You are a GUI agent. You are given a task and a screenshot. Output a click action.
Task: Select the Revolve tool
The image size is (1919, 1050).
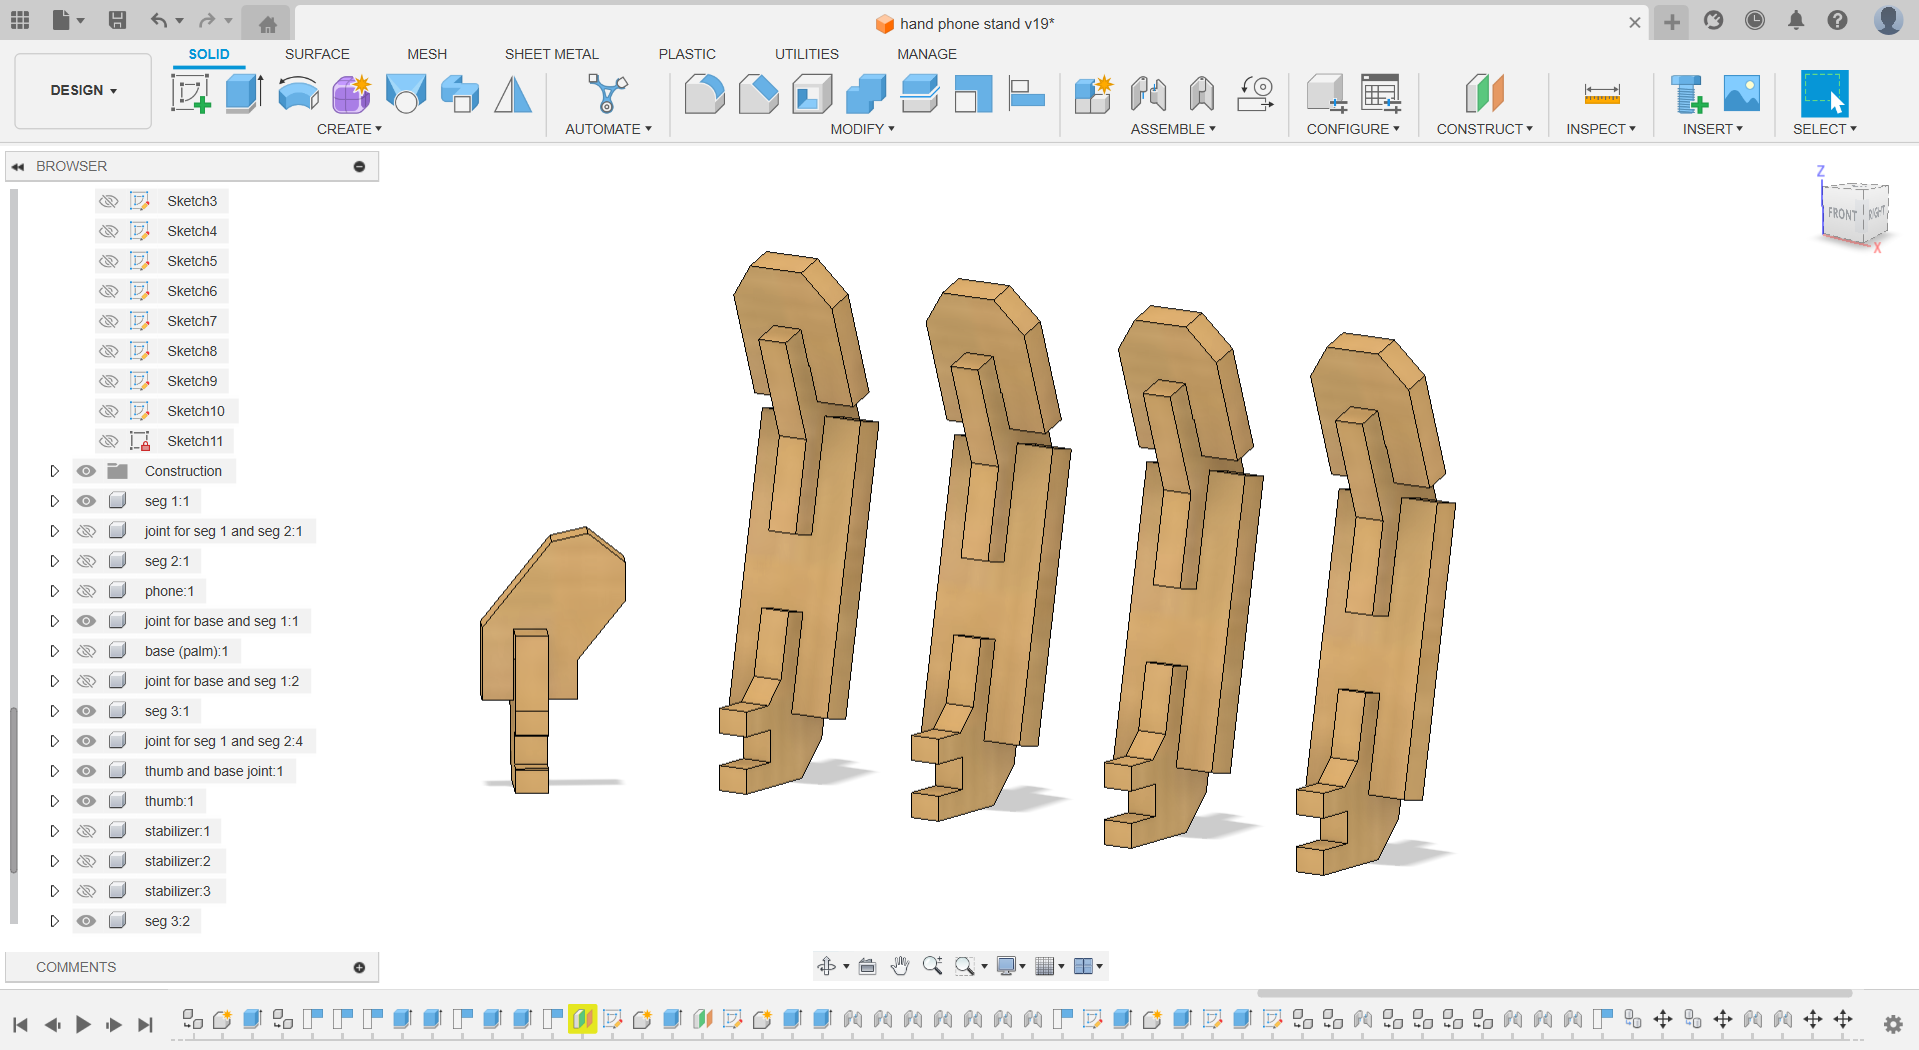298,94
